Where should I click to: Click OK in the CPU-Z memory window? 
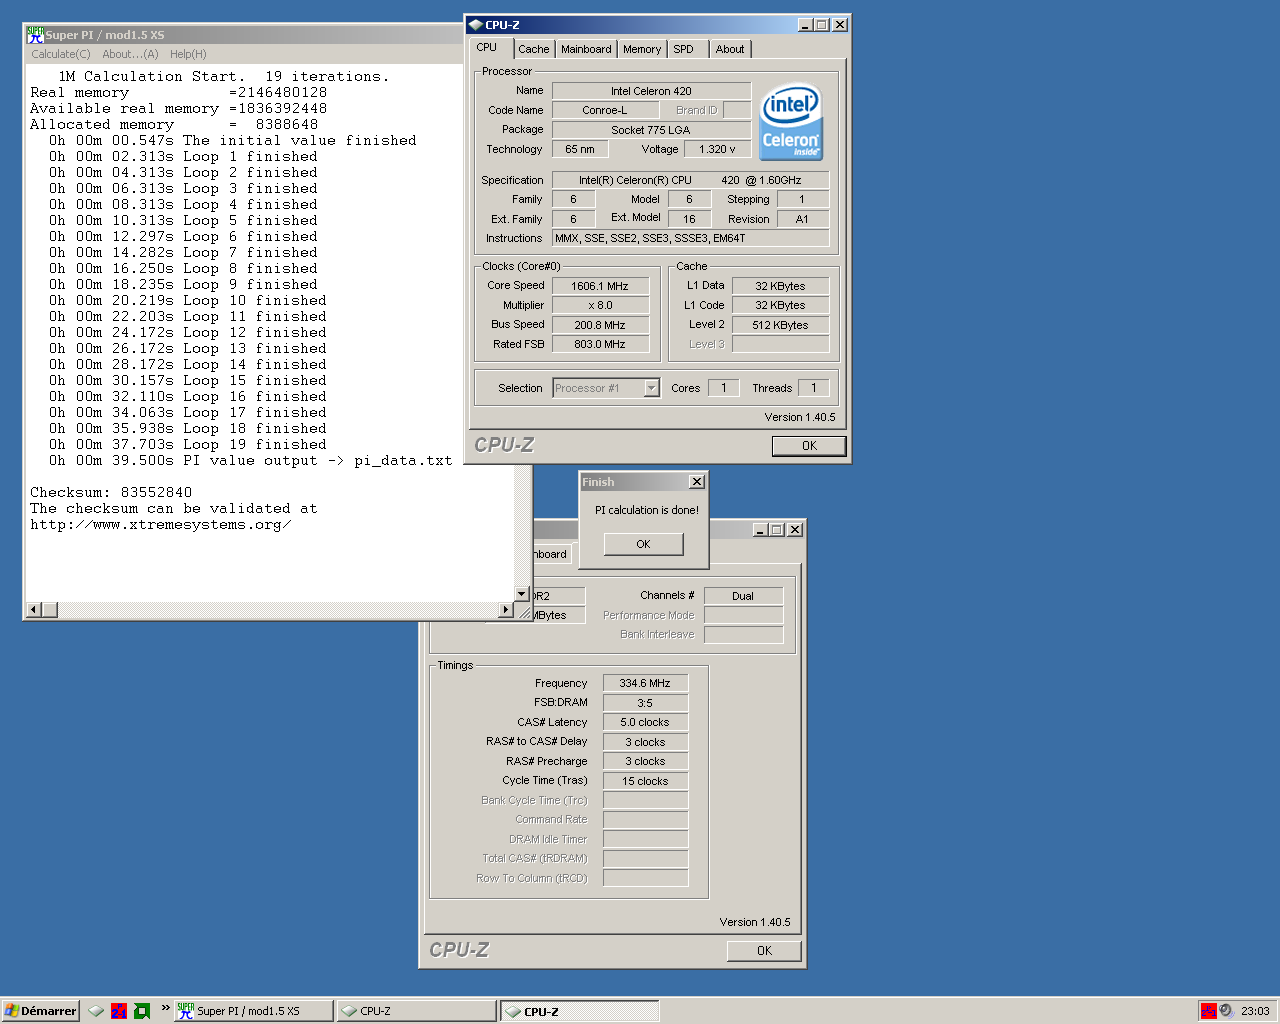click(x=764, y=951)
